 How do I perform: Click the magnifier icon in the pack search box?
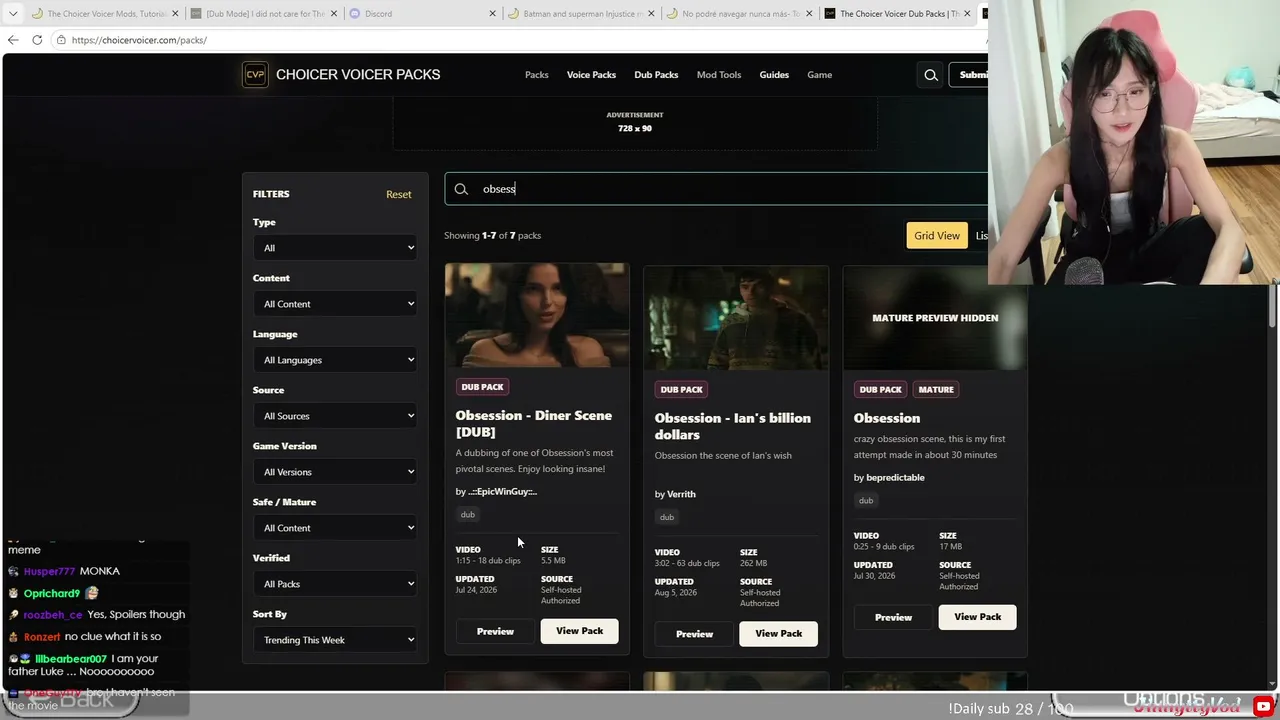pyautogui.click(x=461, y=189)
